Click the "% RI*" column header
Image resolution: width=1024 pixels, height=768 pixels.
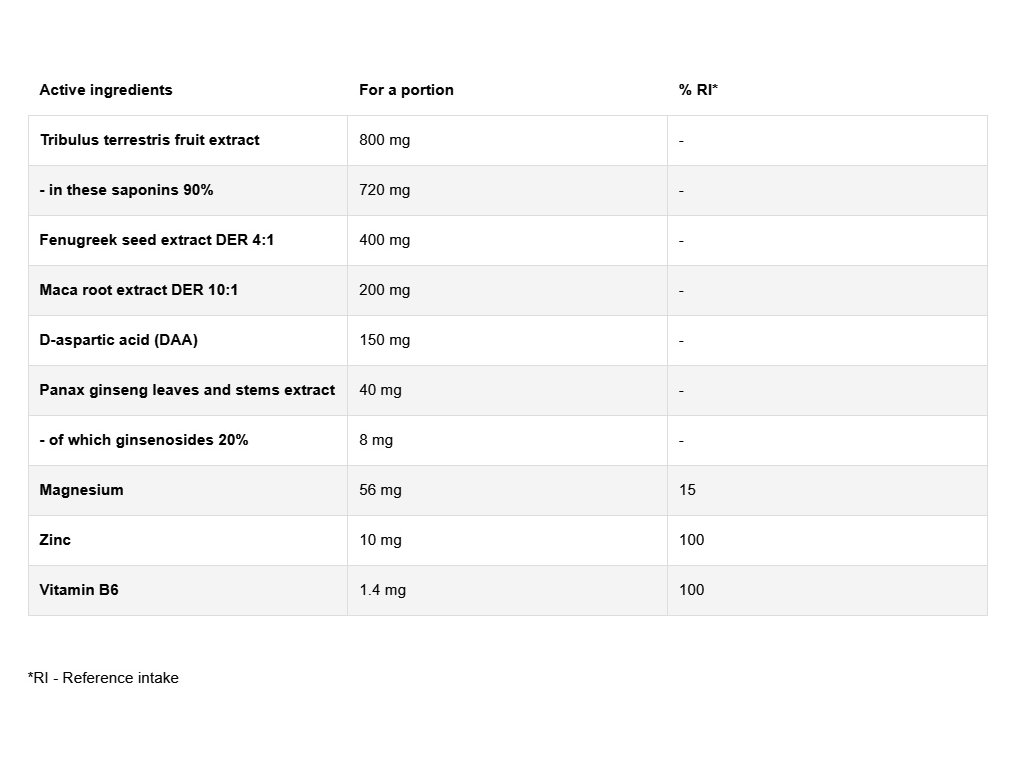coord(699,90)
